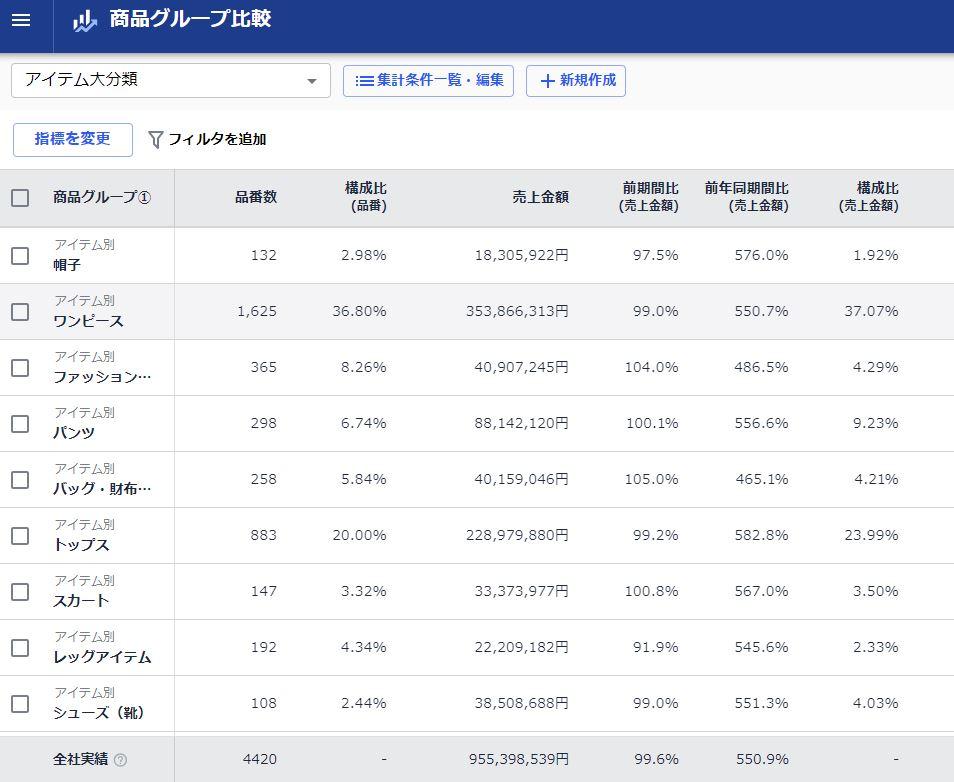This screenshot has width=954, height=782.
Task: Click the funnel filter icon
Action: 155,140
